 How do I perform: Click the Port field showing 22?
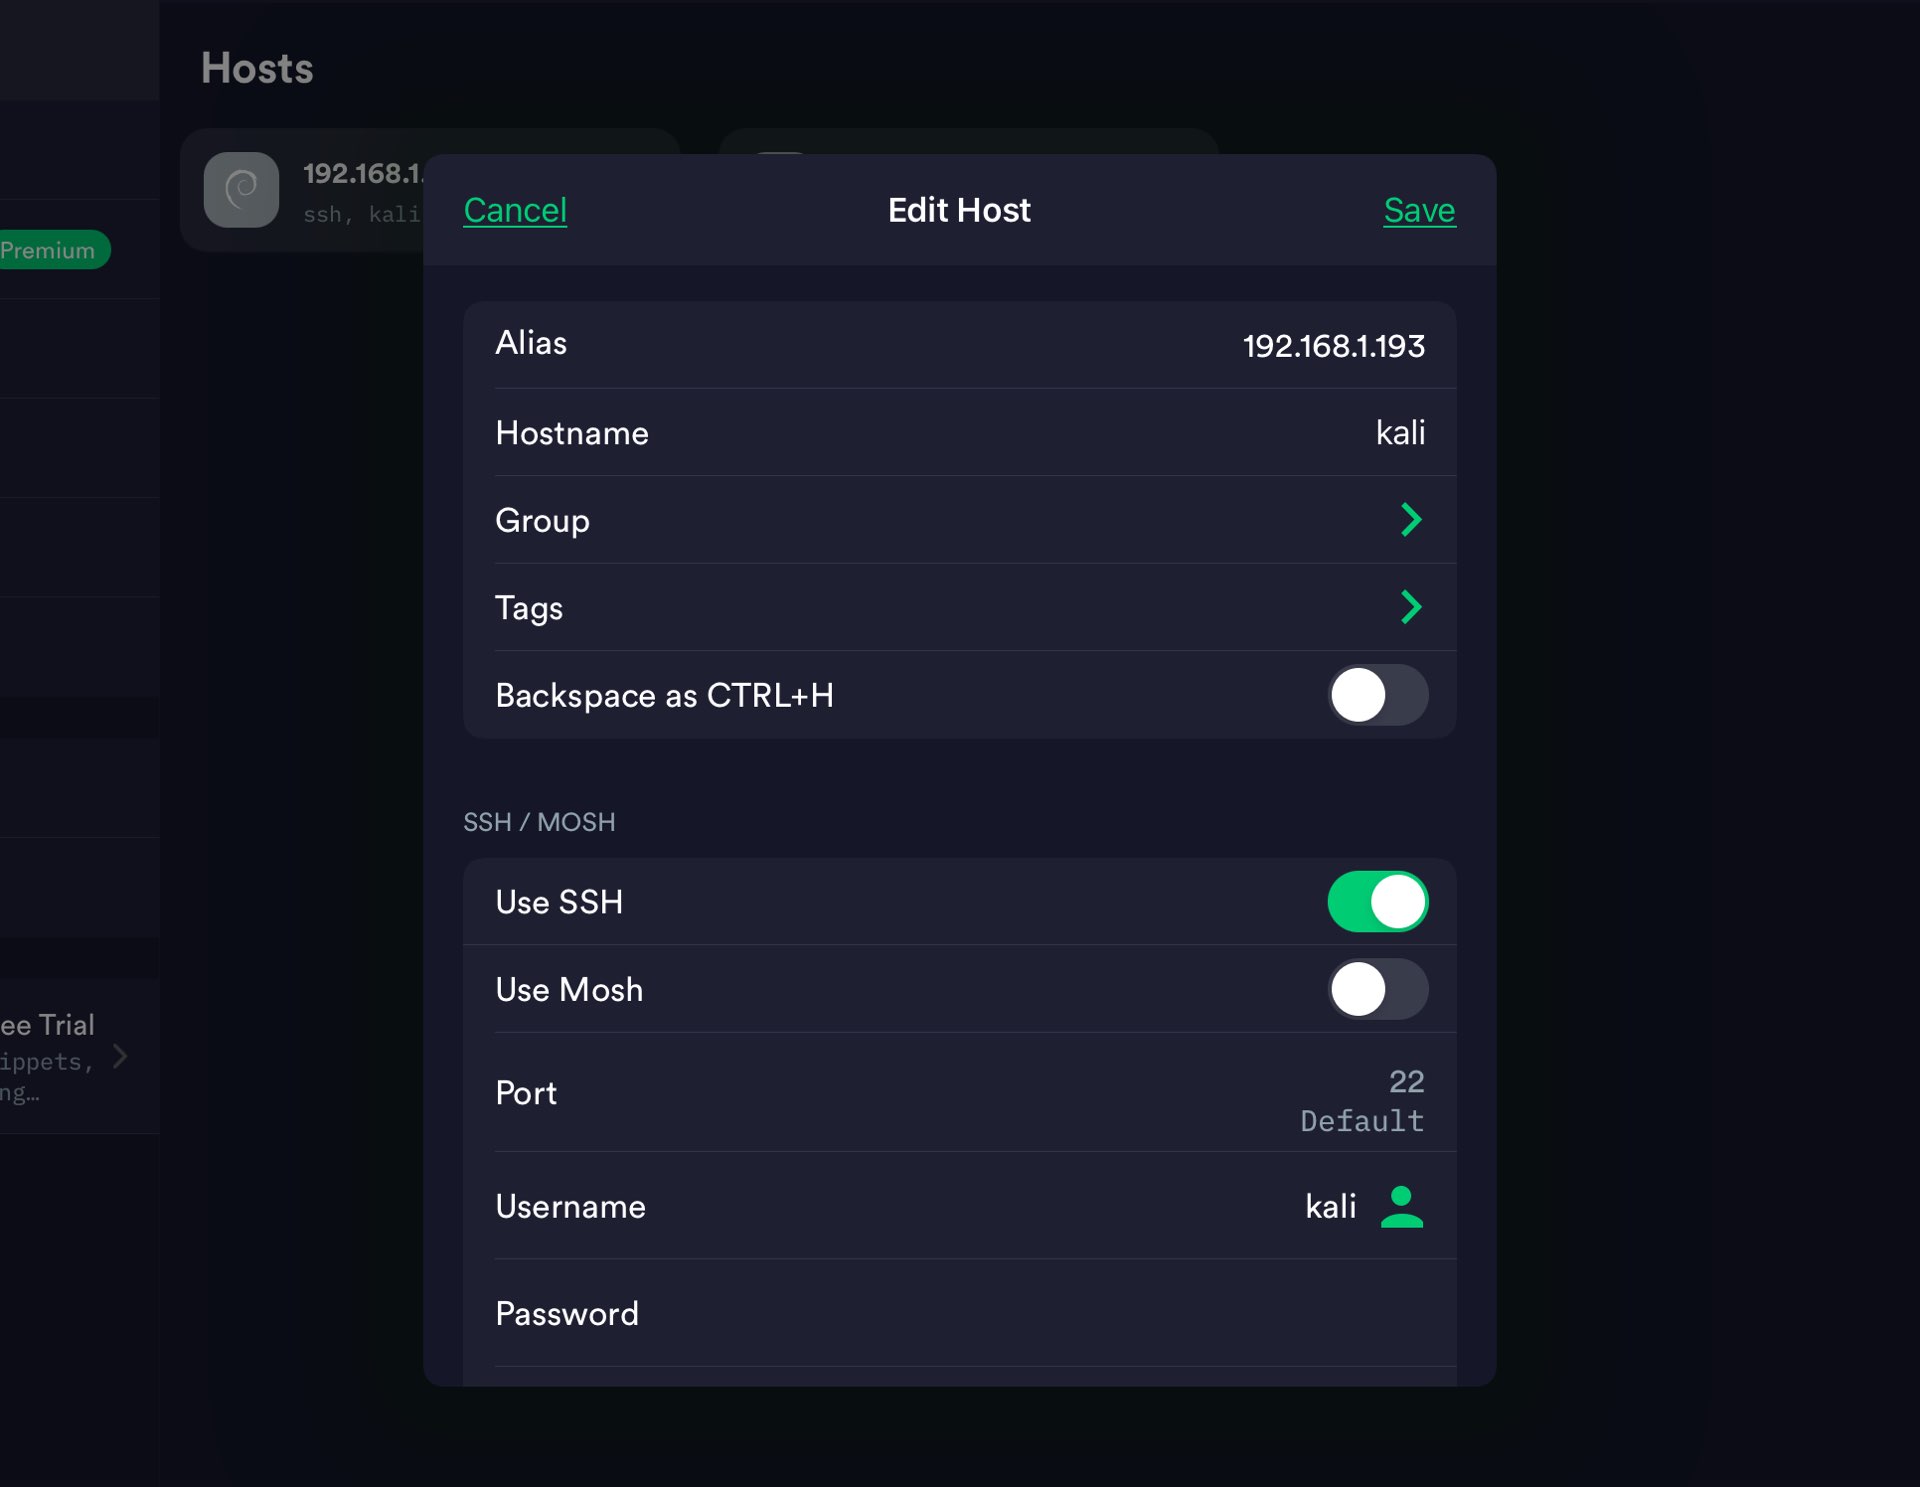tap(1405, 1082)
